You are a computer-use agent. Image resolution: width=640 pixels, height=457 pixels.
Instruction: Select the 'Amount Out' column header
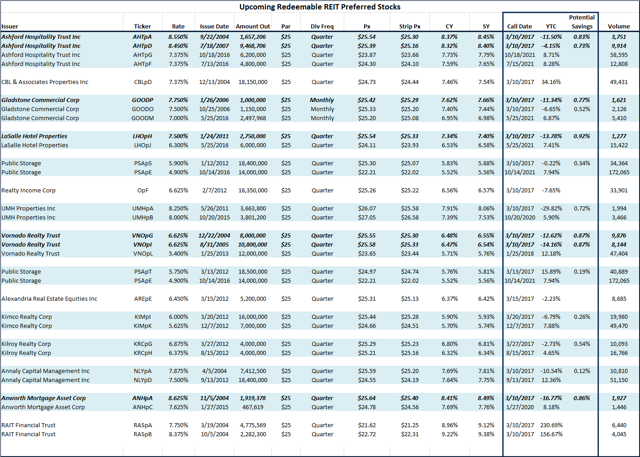click(253, 27)
